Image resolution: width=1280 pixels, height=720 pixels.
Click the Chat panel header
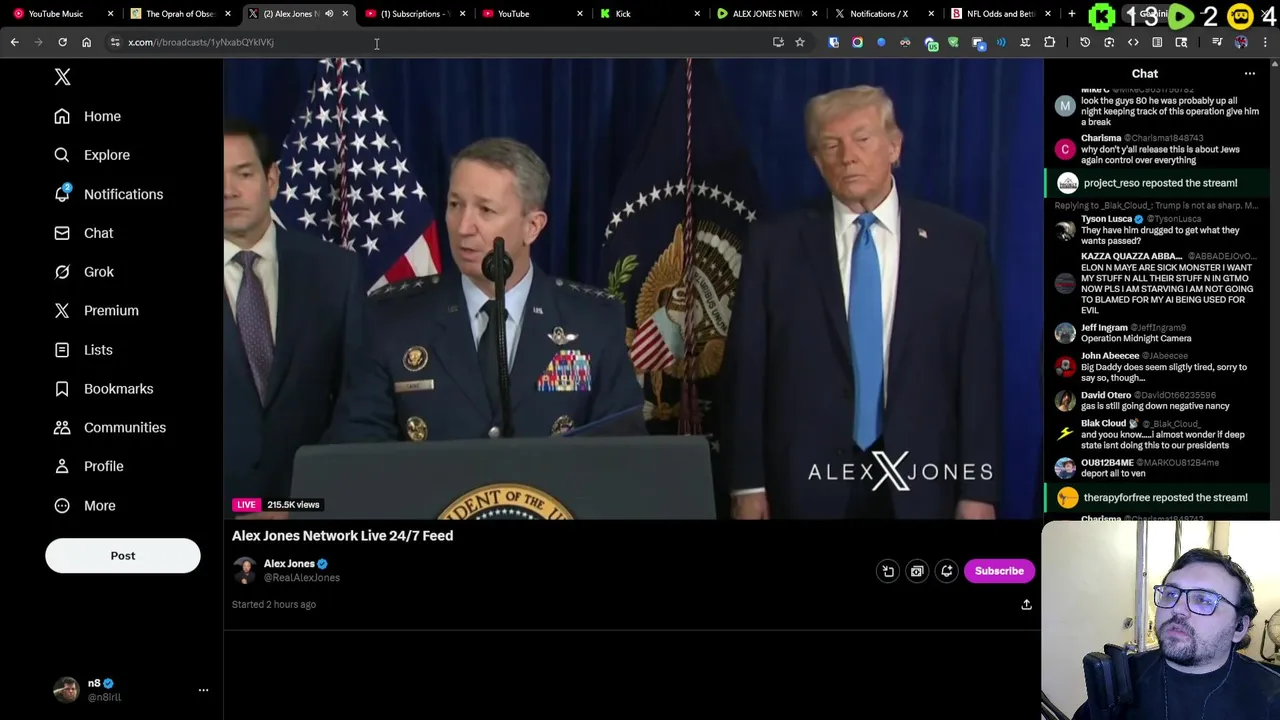click(1145, 74)
